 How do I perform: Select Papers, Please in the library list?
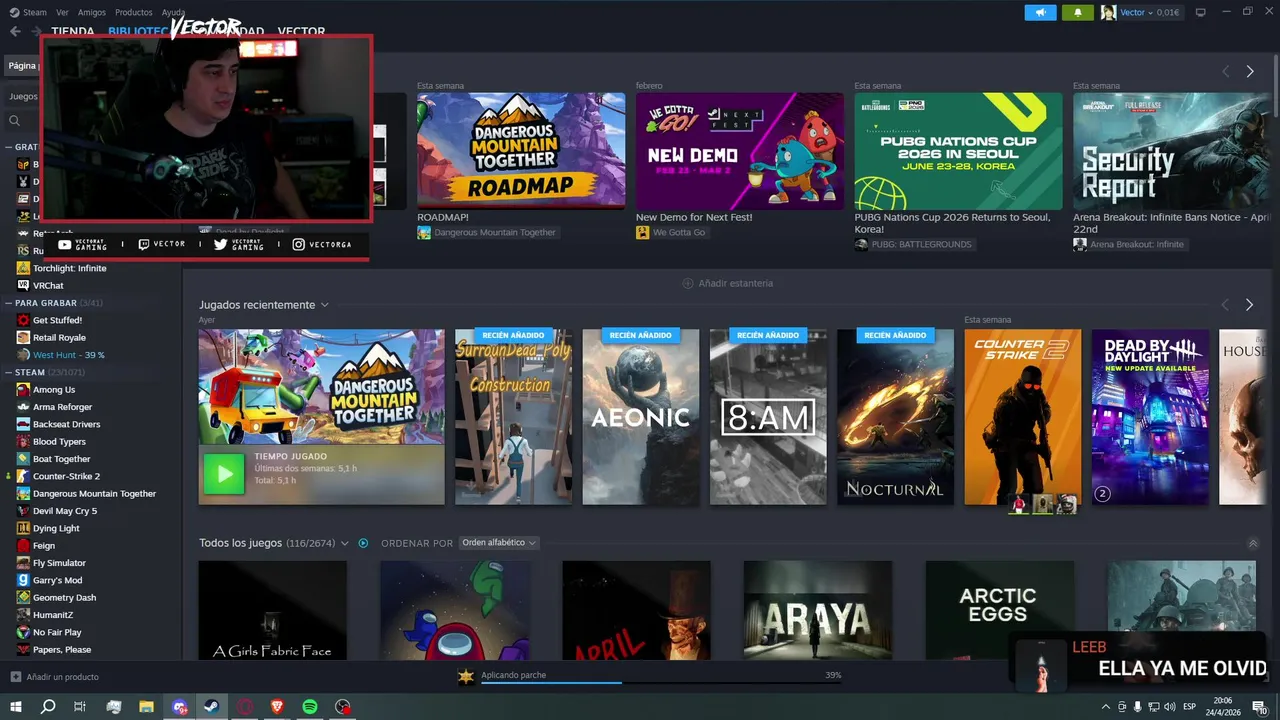(x=61, y=649)
